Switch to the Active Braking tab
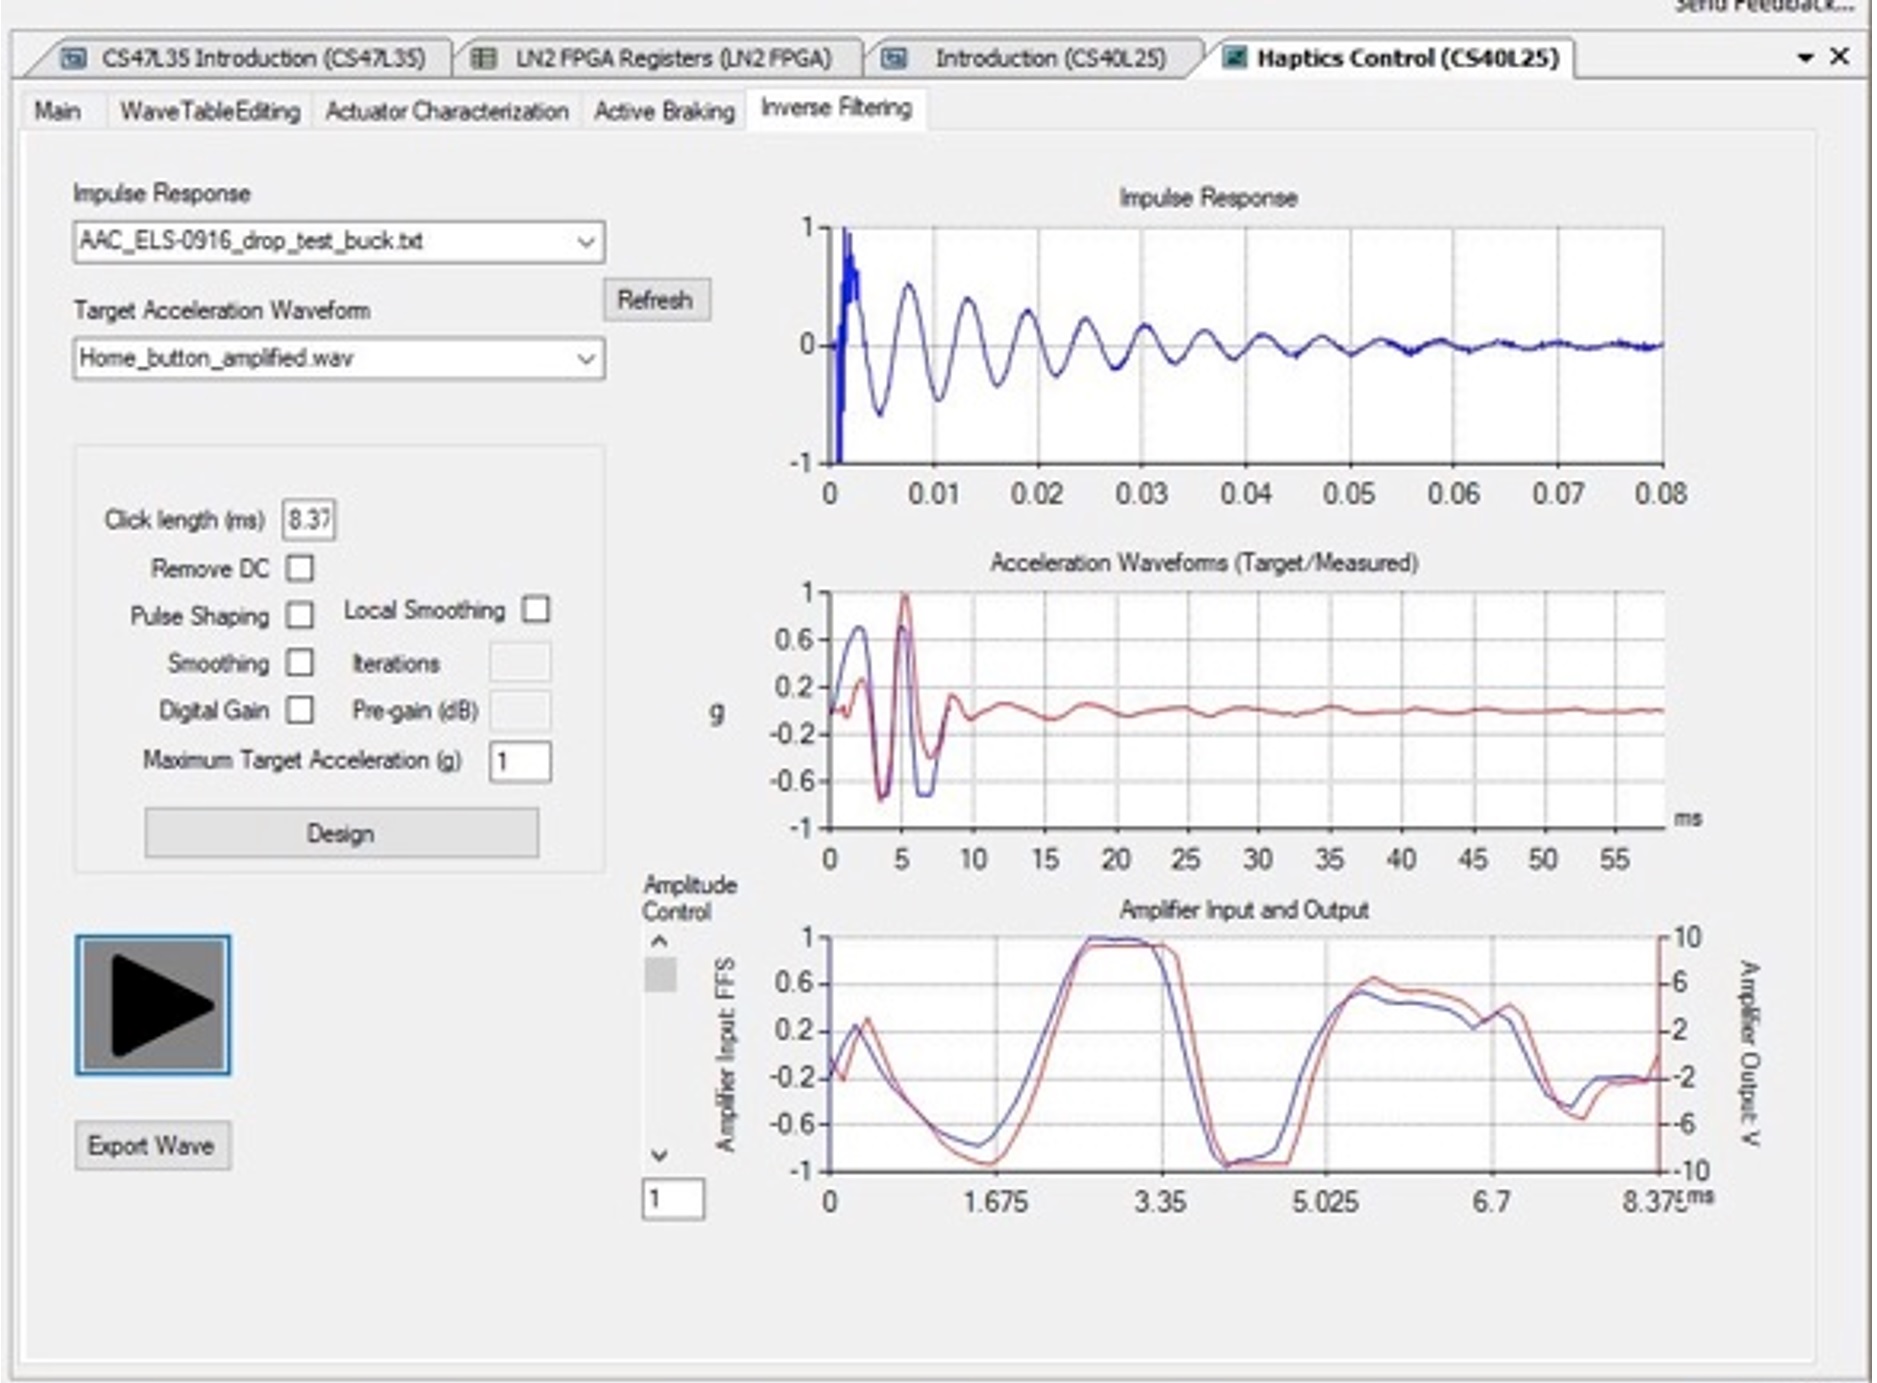This screenshot has height=1383, width=1877. (x=663, y=111)
